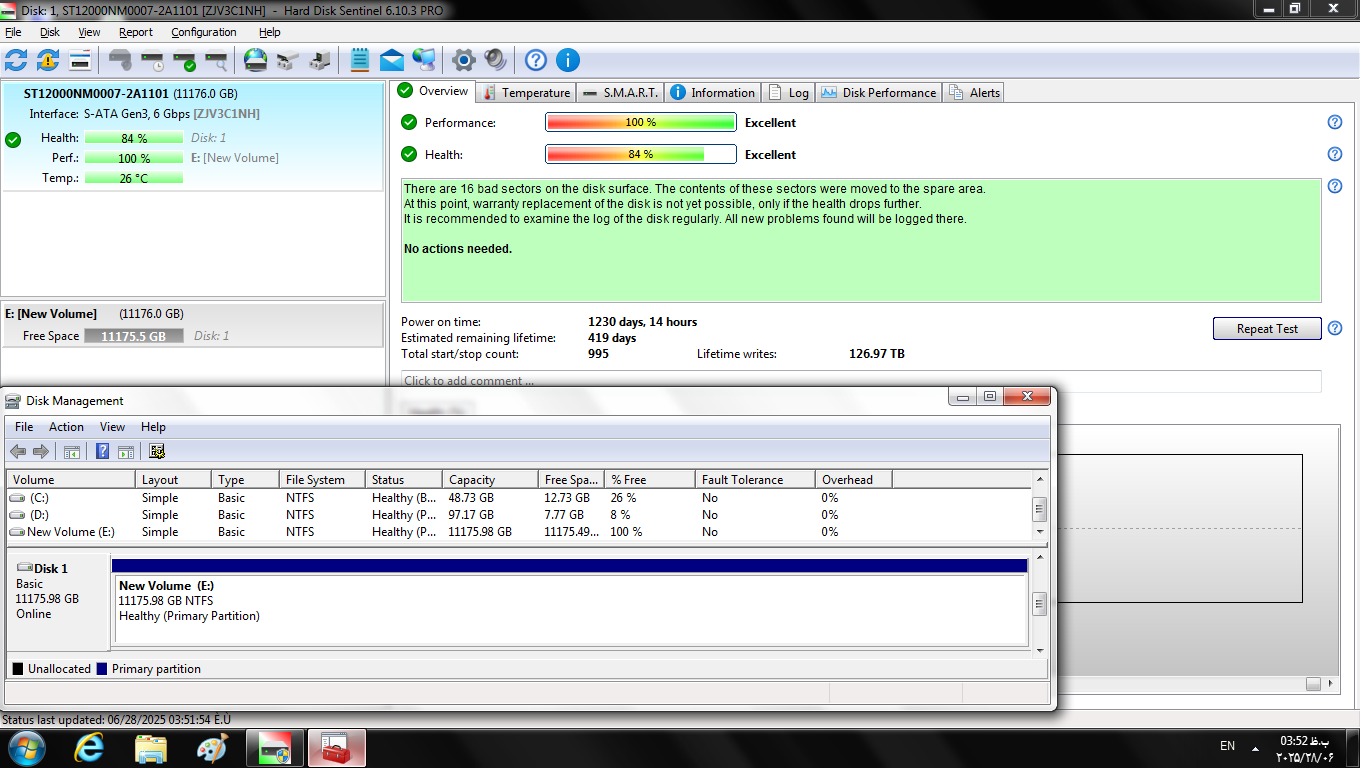Open the Configuration menu
The width and height of the screenshot is (1364, 769).
click(x=204, y=32)
